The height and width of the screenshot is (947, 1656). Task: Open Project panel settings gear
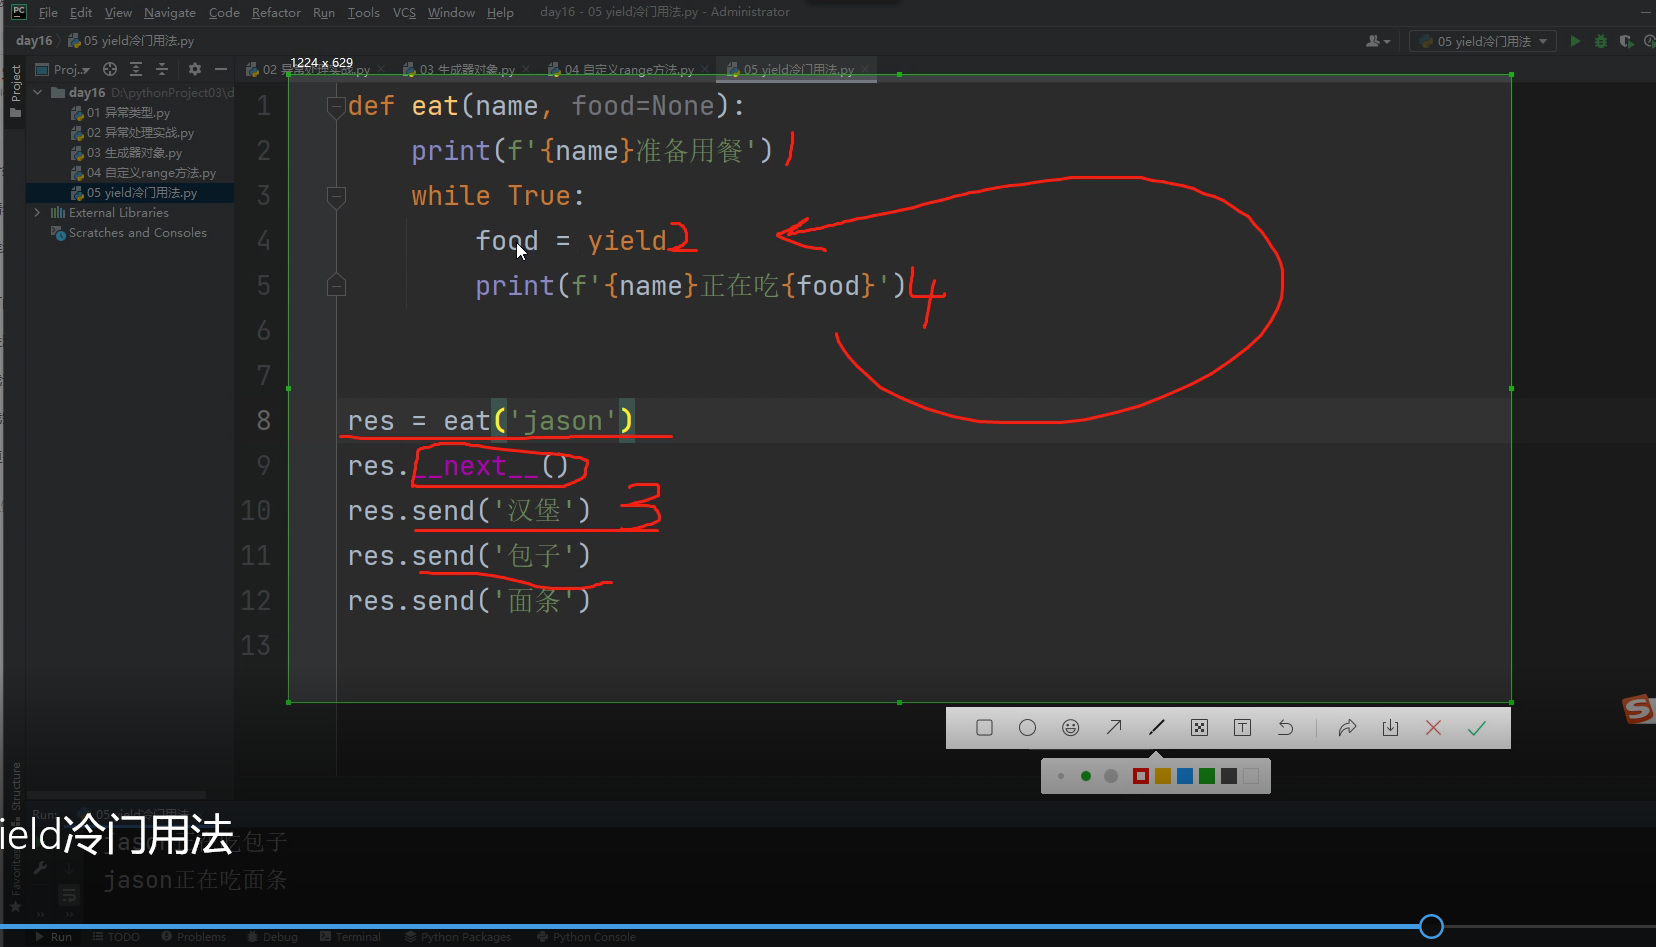[x=195, y=69]
